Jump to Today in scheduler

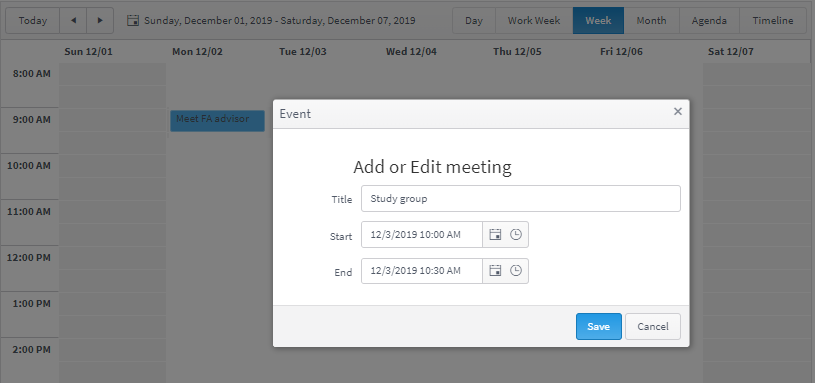(x=33, y=21)
